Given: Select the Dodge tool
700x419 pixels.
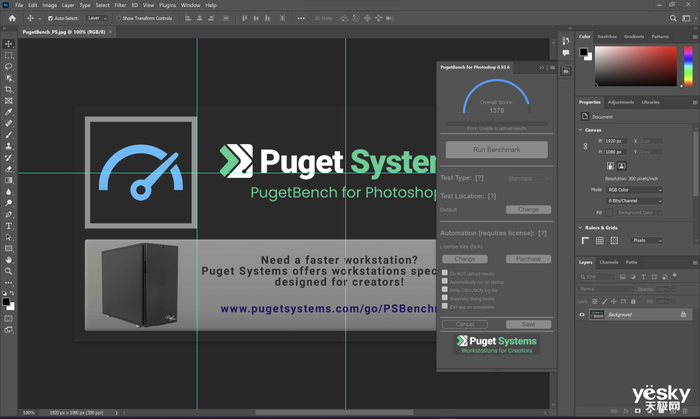Looking at the screenshot, I should pos(8,203).
